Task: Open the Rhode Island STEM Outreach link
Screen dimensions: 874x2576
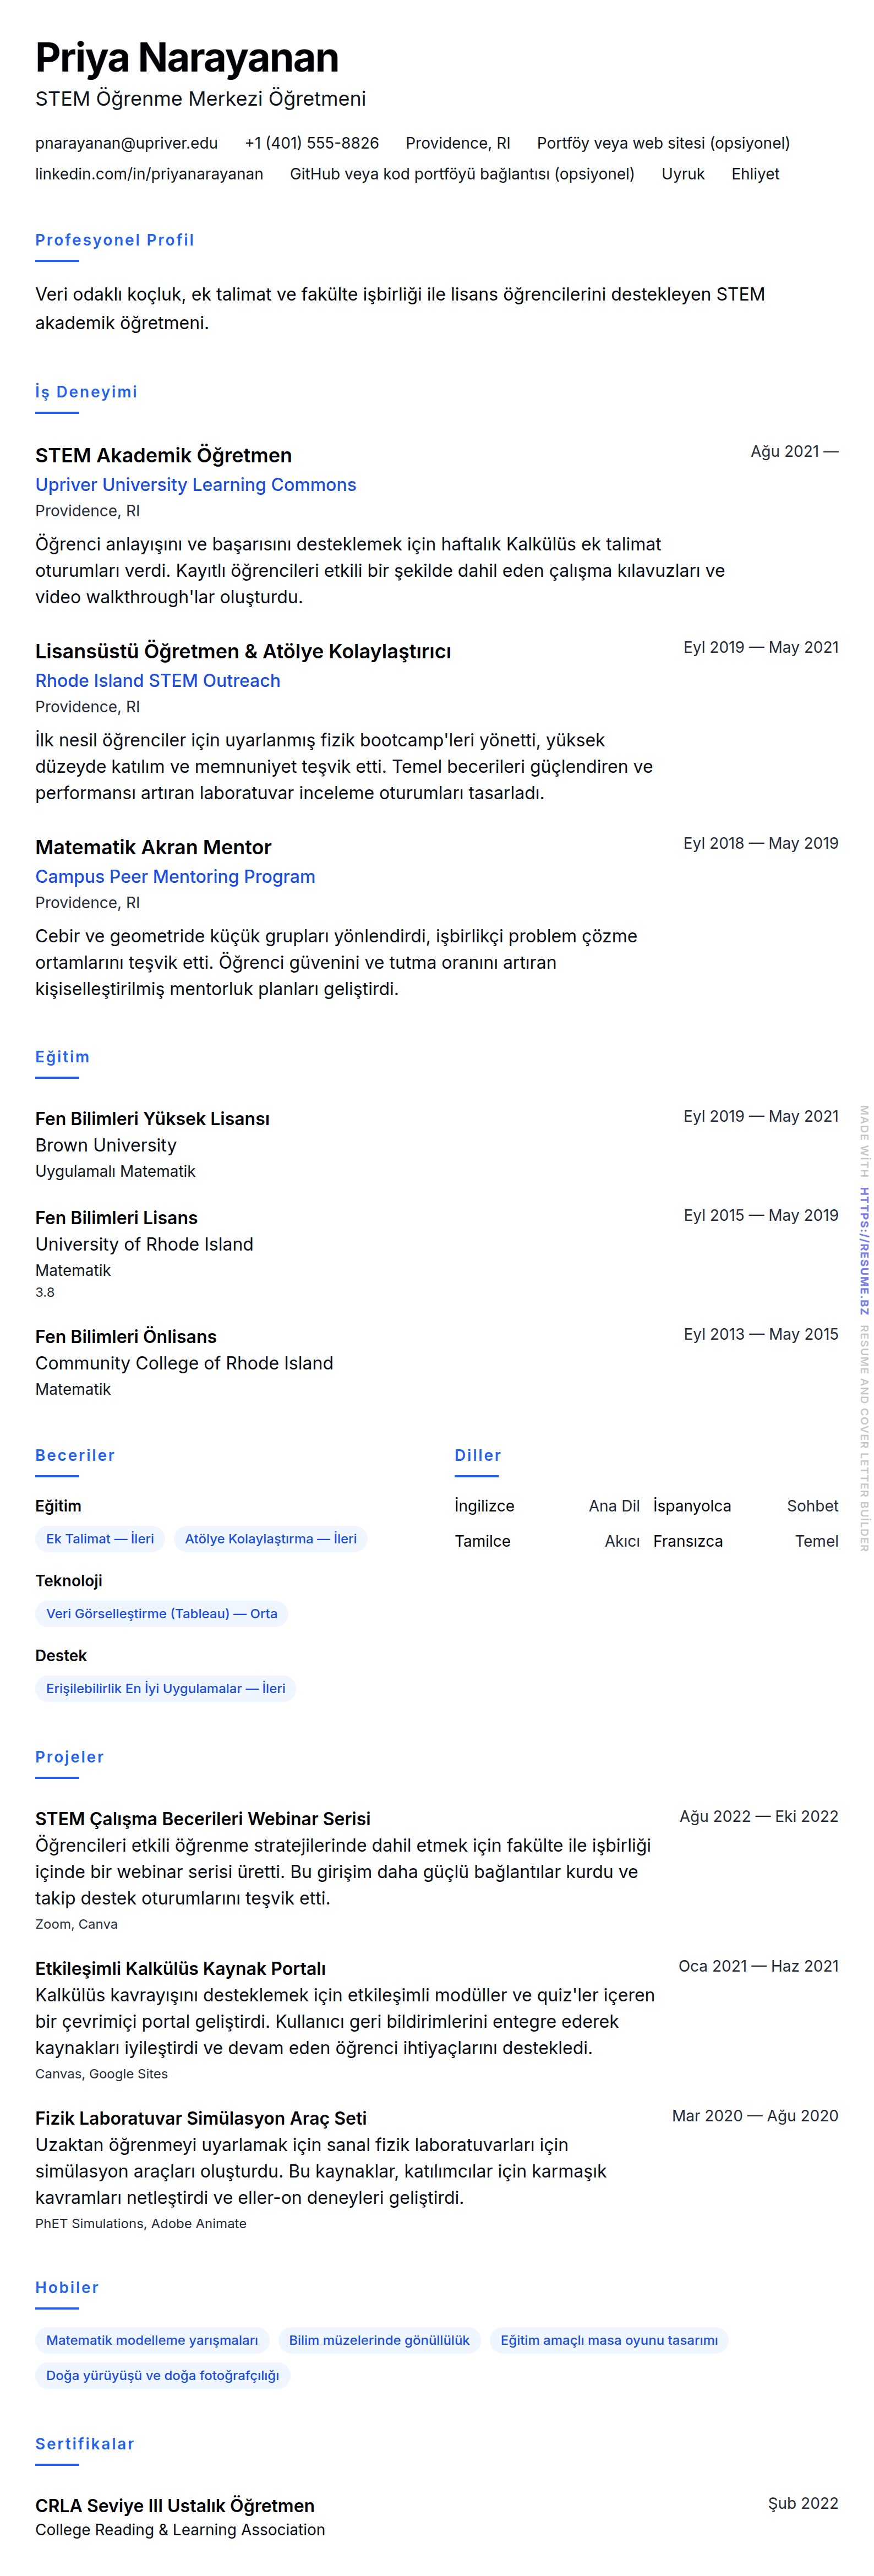Action: pyautogui.click(x=157, y=681)
